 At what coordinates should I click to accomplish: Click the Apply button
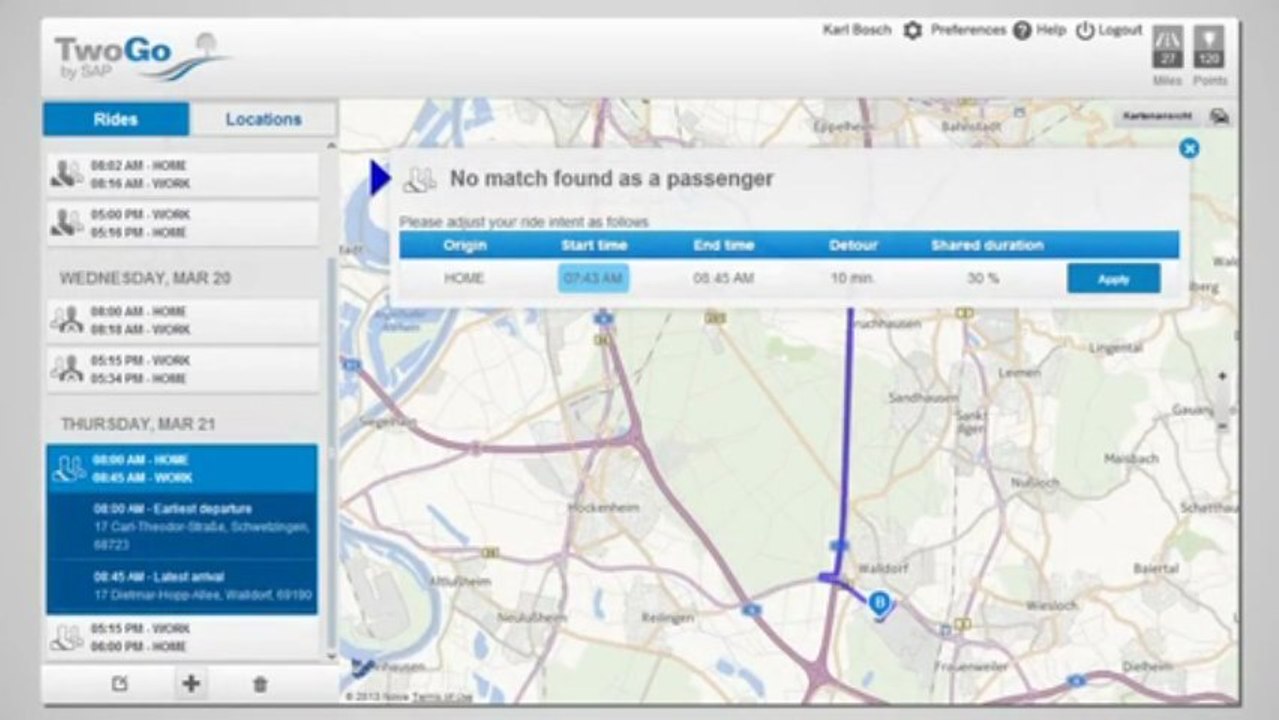click(x=1113, y=279)
